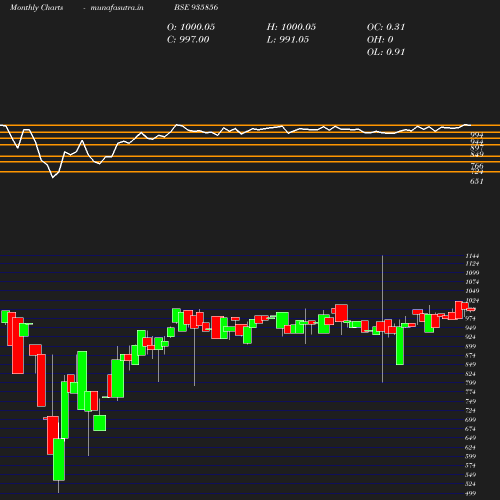Select the low value "L: 991.05"
Viewport: 500px width, 500px height.
pyautogui.click(x=288, y=40)
